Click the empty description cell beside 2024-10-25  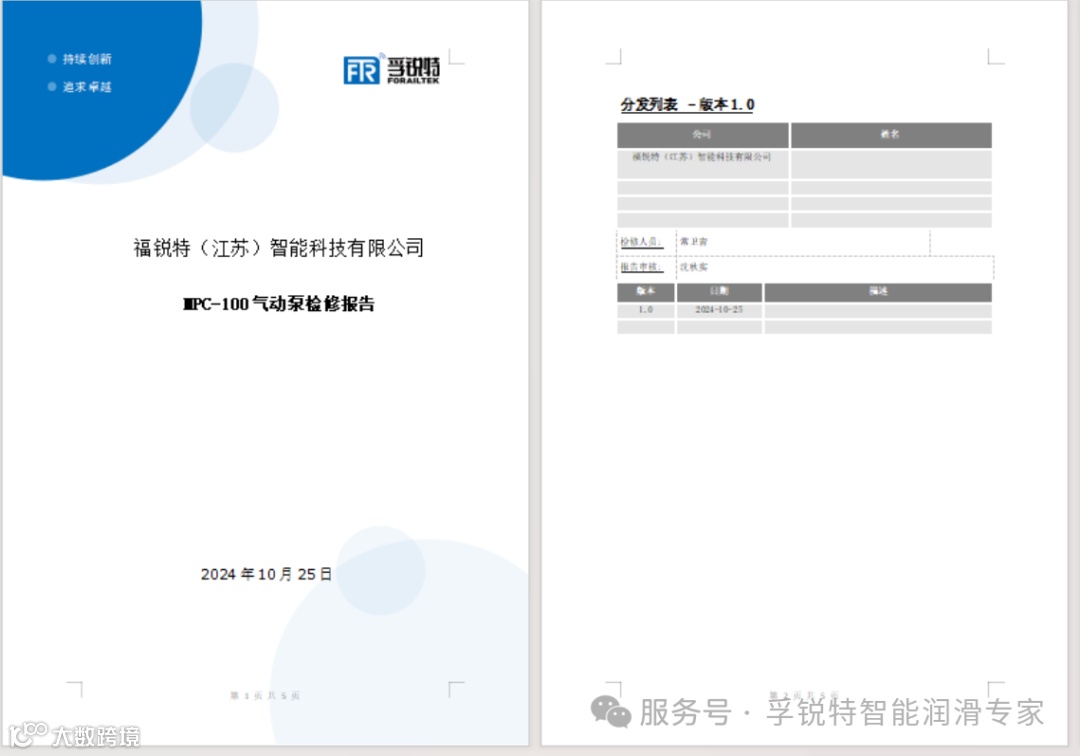coord(878,311)
